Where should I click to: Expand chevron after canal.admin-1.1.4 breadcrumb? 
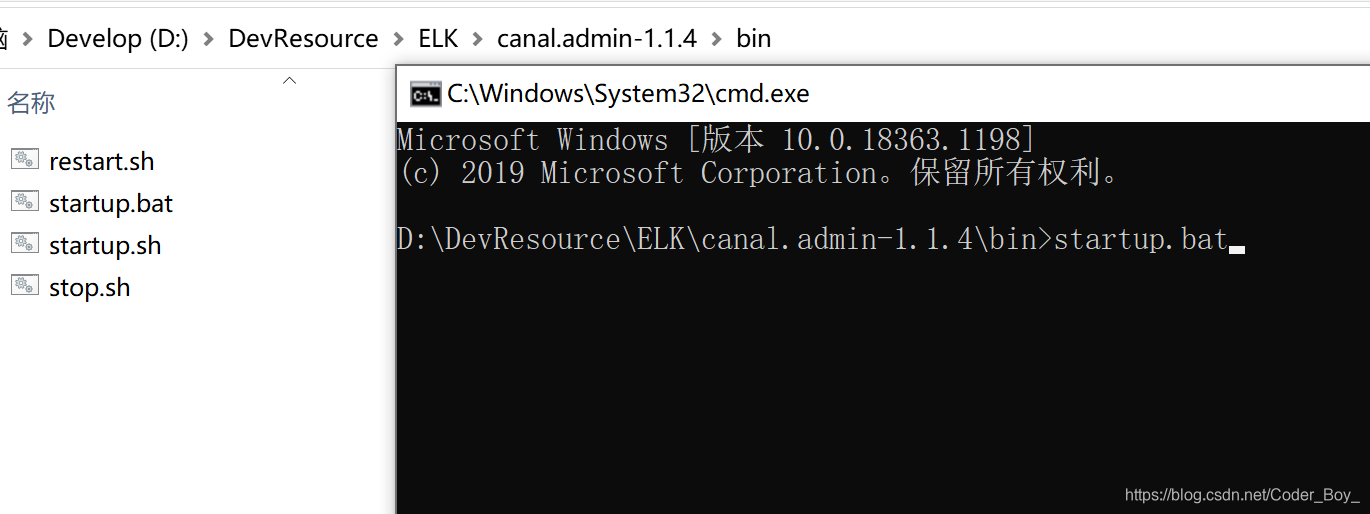click(x=716, y=39)
